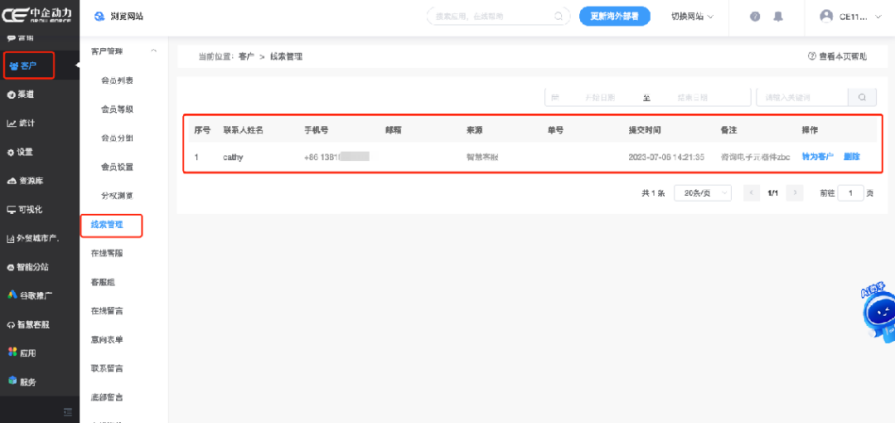
Task: Click the 手机号 column header
Action: click(316, 130)
